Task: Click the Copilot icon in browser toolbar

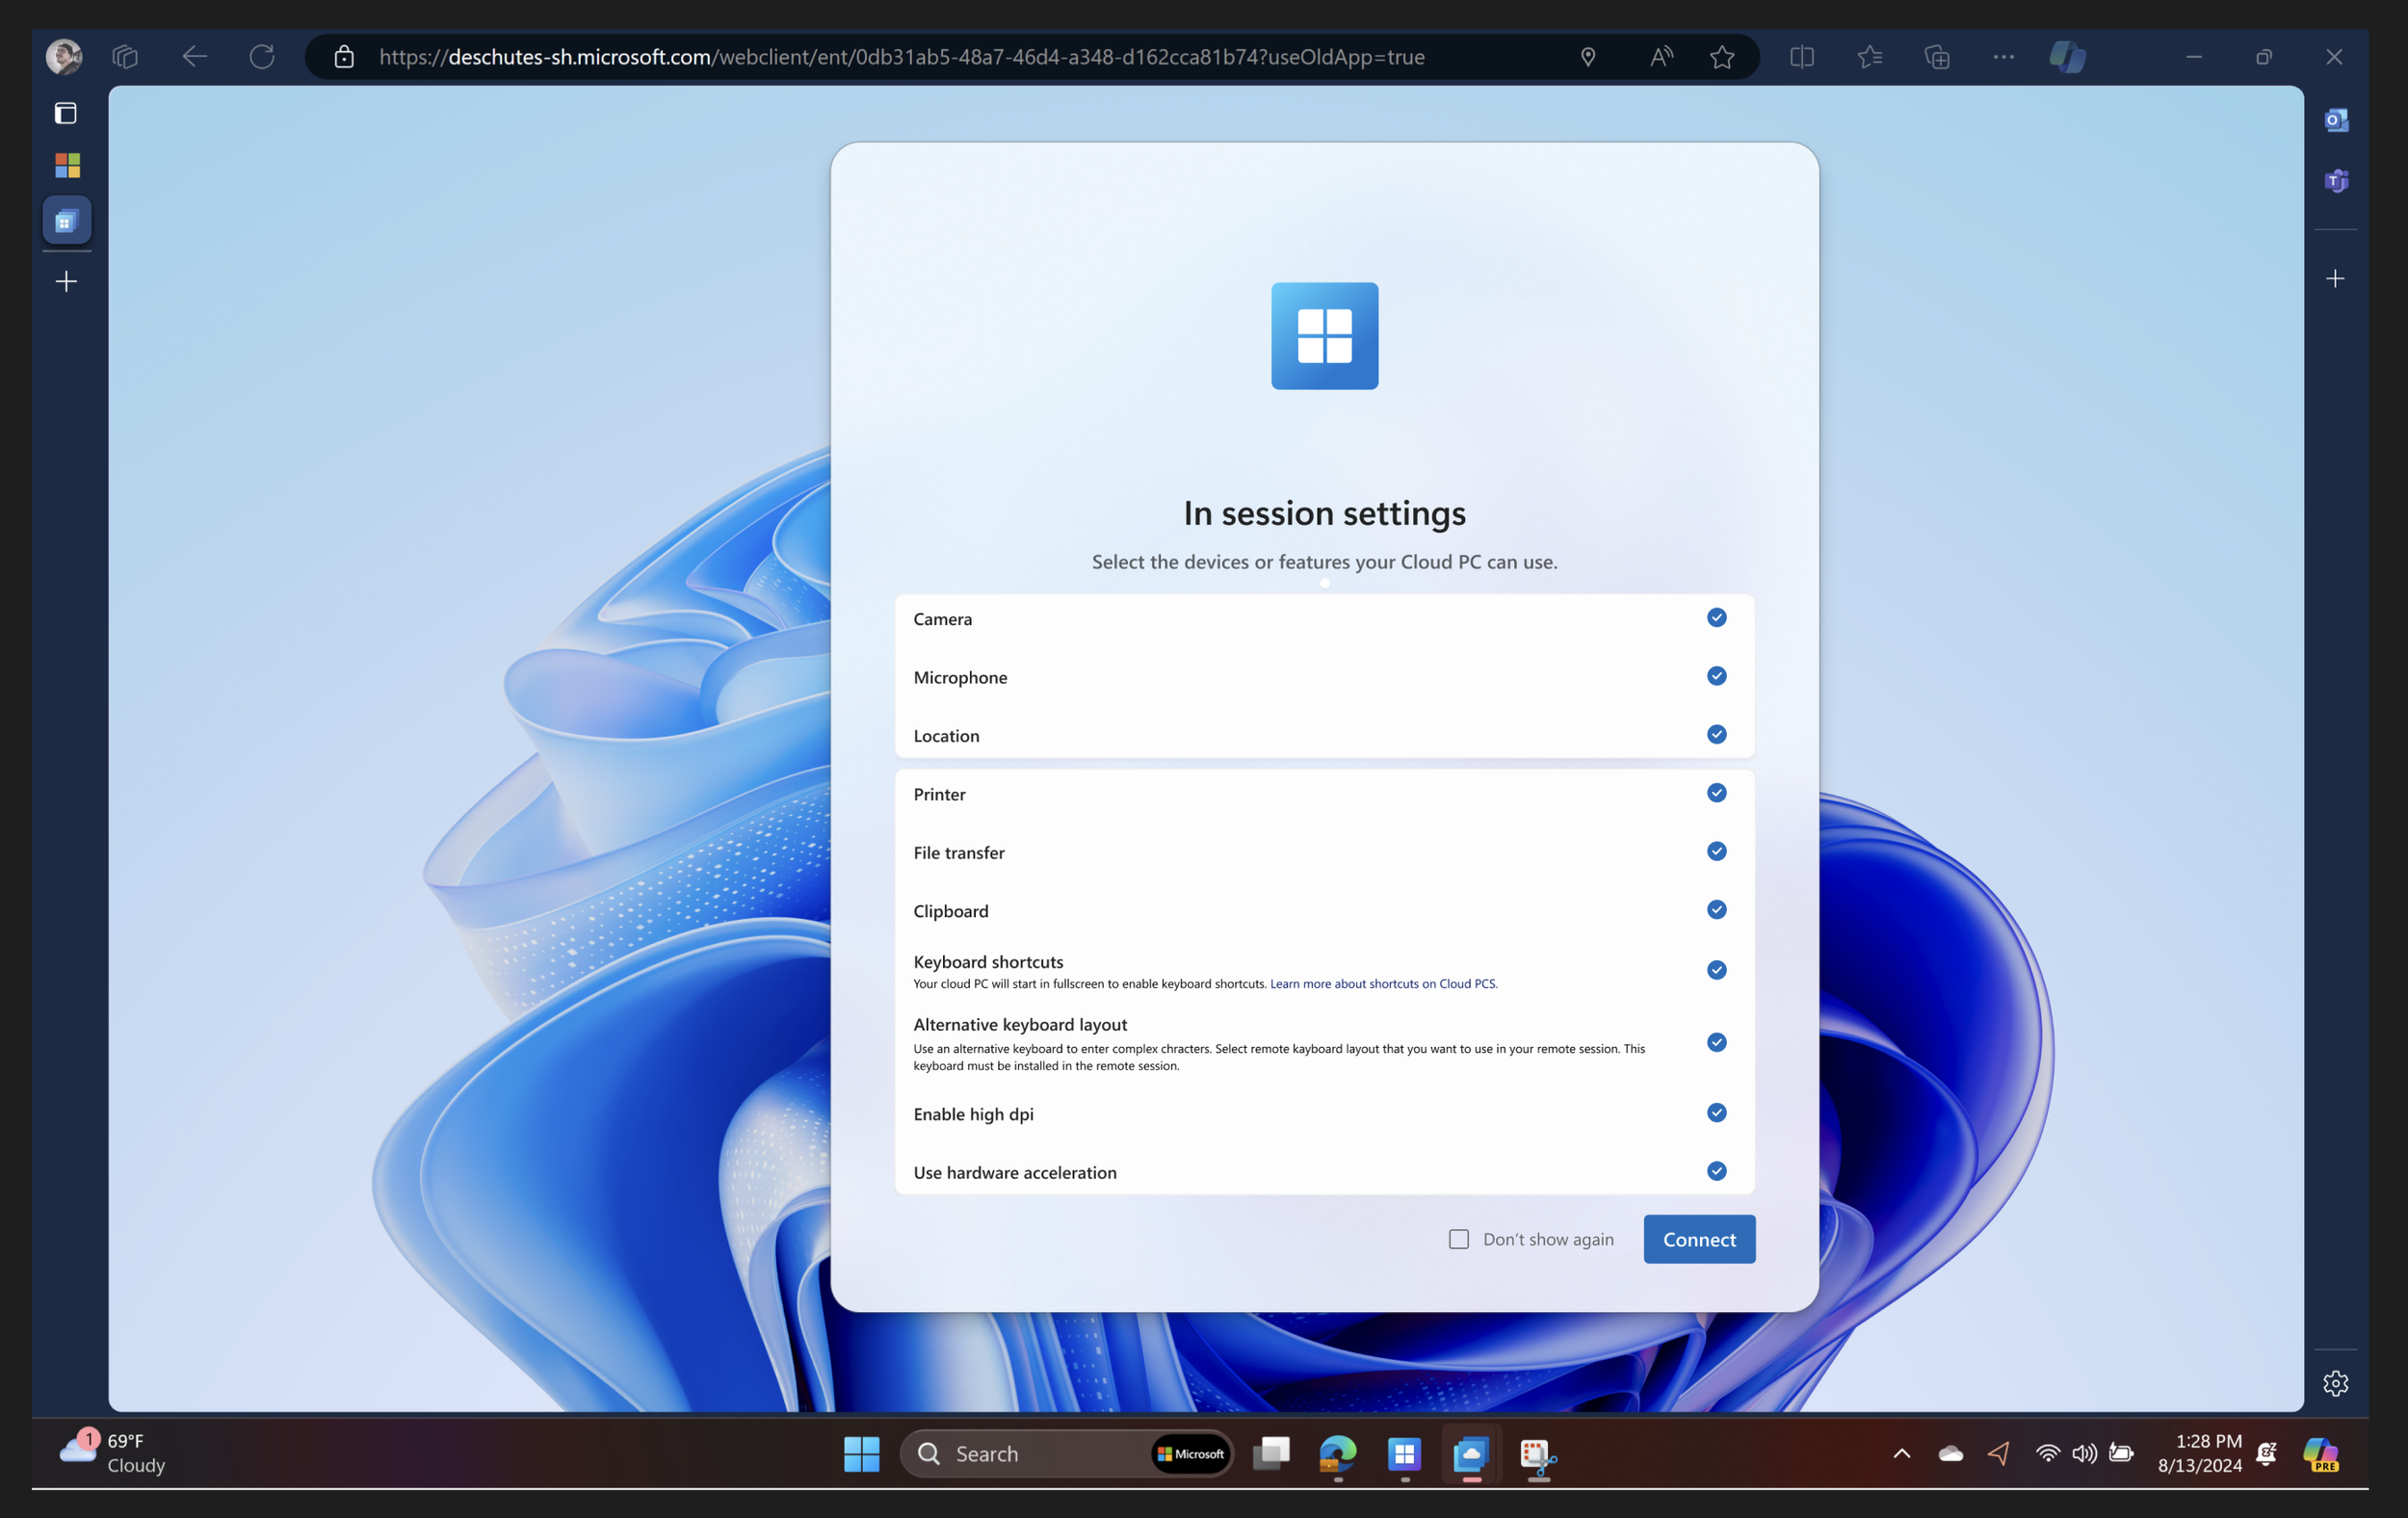Action: [x=2067, y=57]
